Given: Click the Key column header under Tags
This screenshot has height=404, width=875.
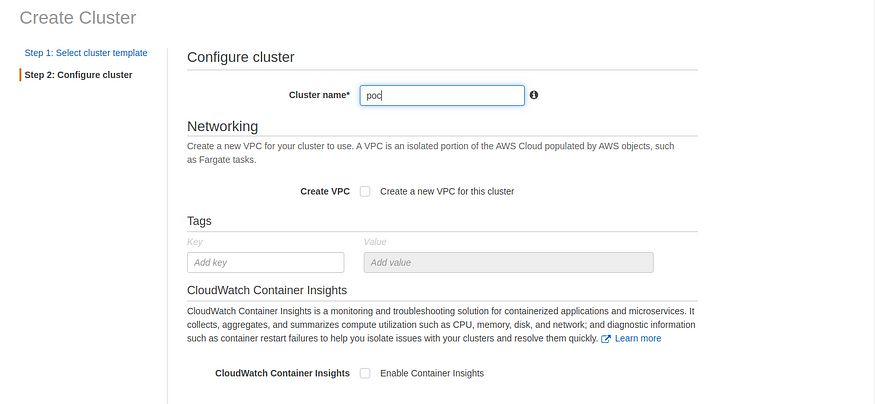Looking at the screenshot, I should tap(194, 242).
